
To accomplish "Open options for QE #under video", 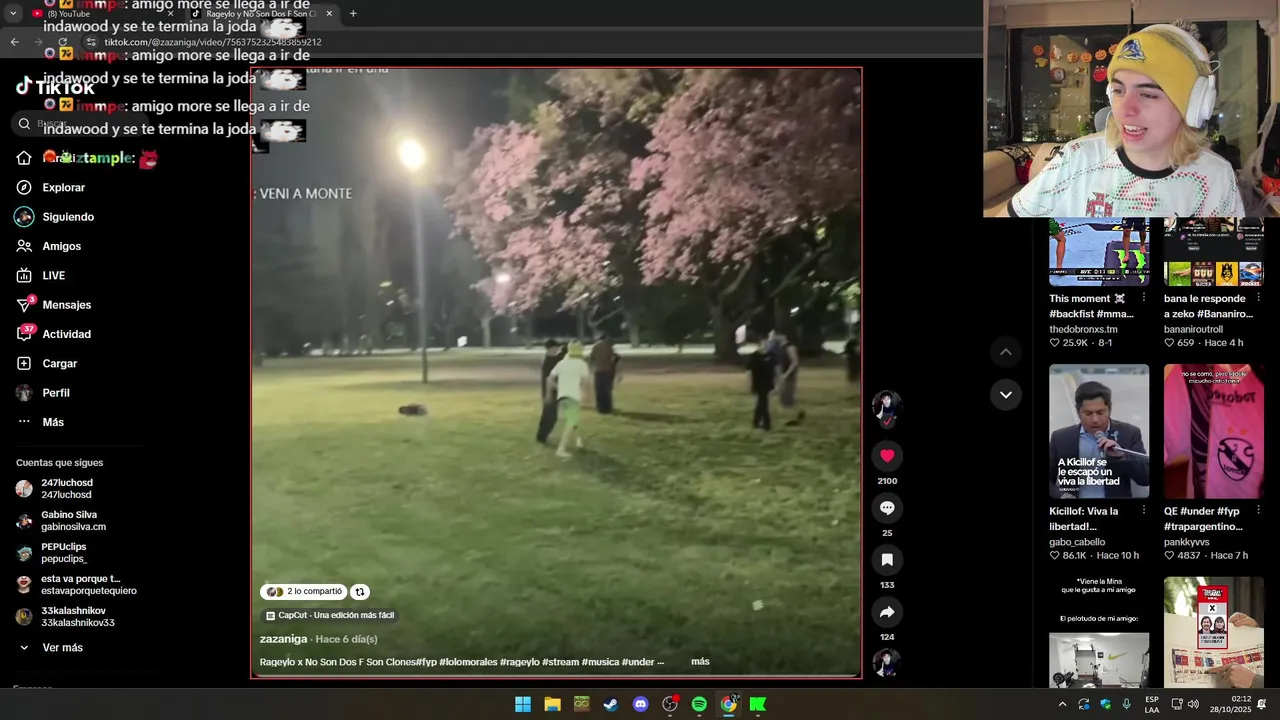I will click(1259, 511).
